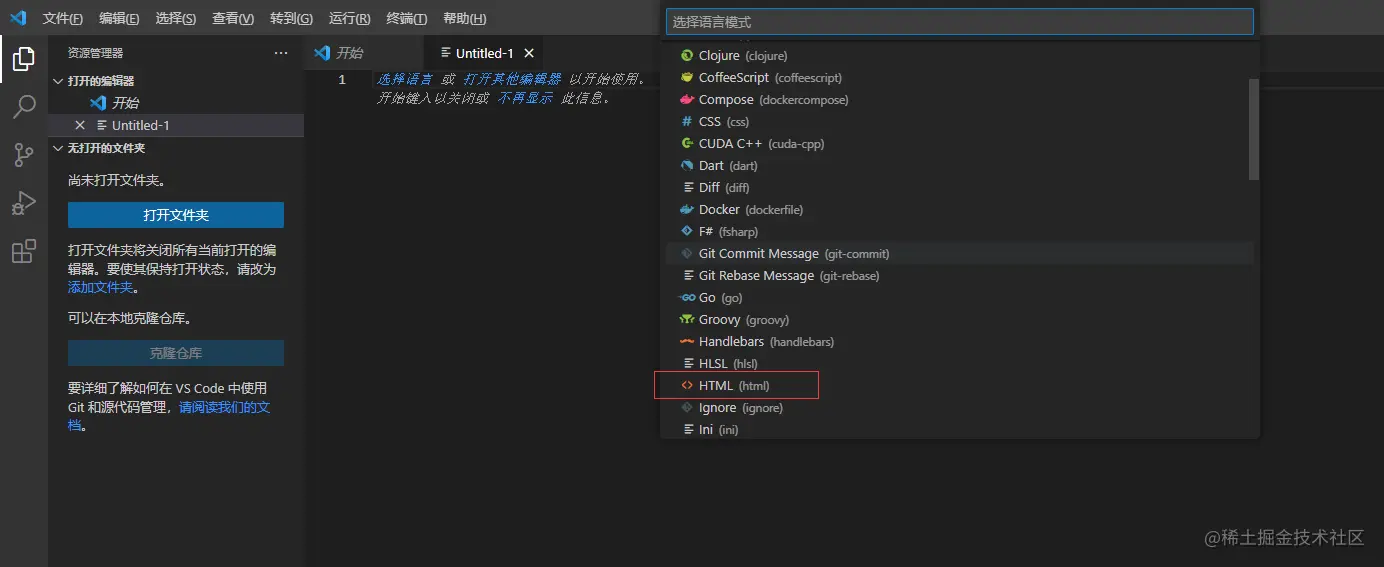Open the Run and Debug view icon
The width and height of the screenshot is (1384, 567).
click(23, 203)
